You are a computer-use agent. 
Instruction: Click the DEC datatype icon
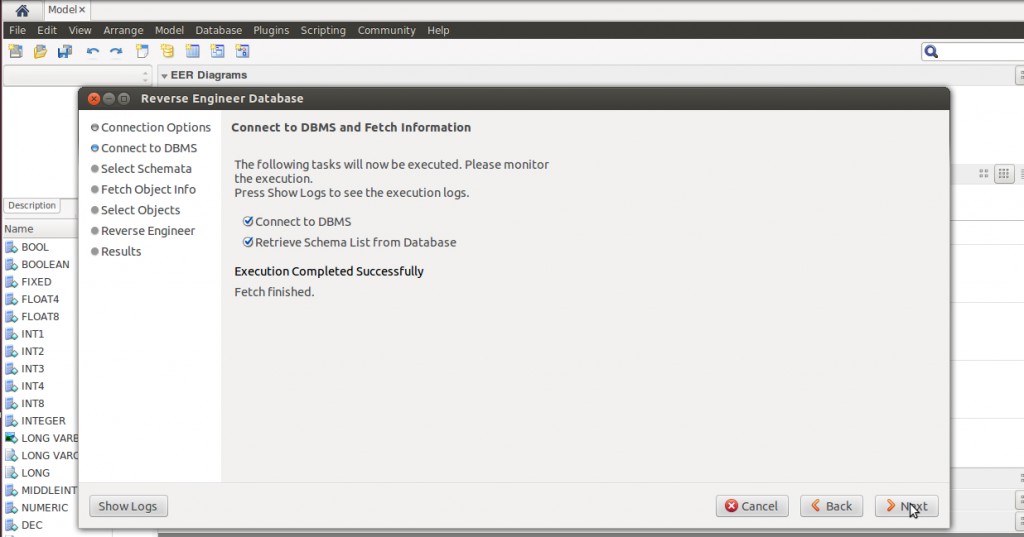point(11,525)
